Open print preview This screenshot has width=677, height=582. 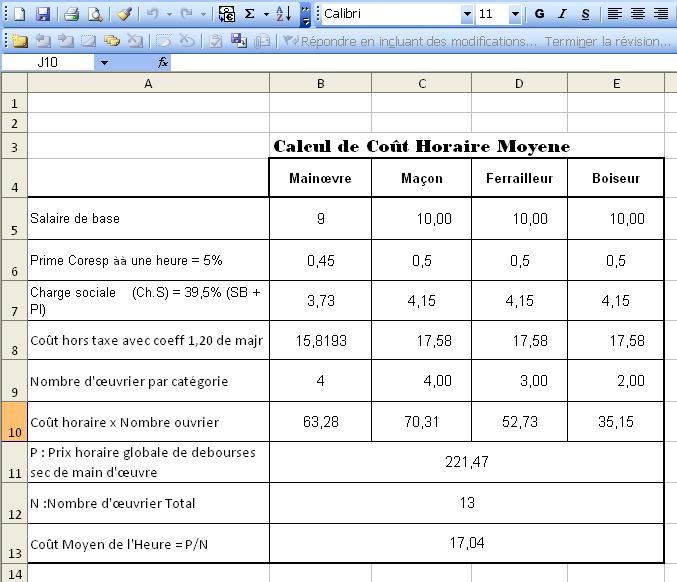point(95,14)
